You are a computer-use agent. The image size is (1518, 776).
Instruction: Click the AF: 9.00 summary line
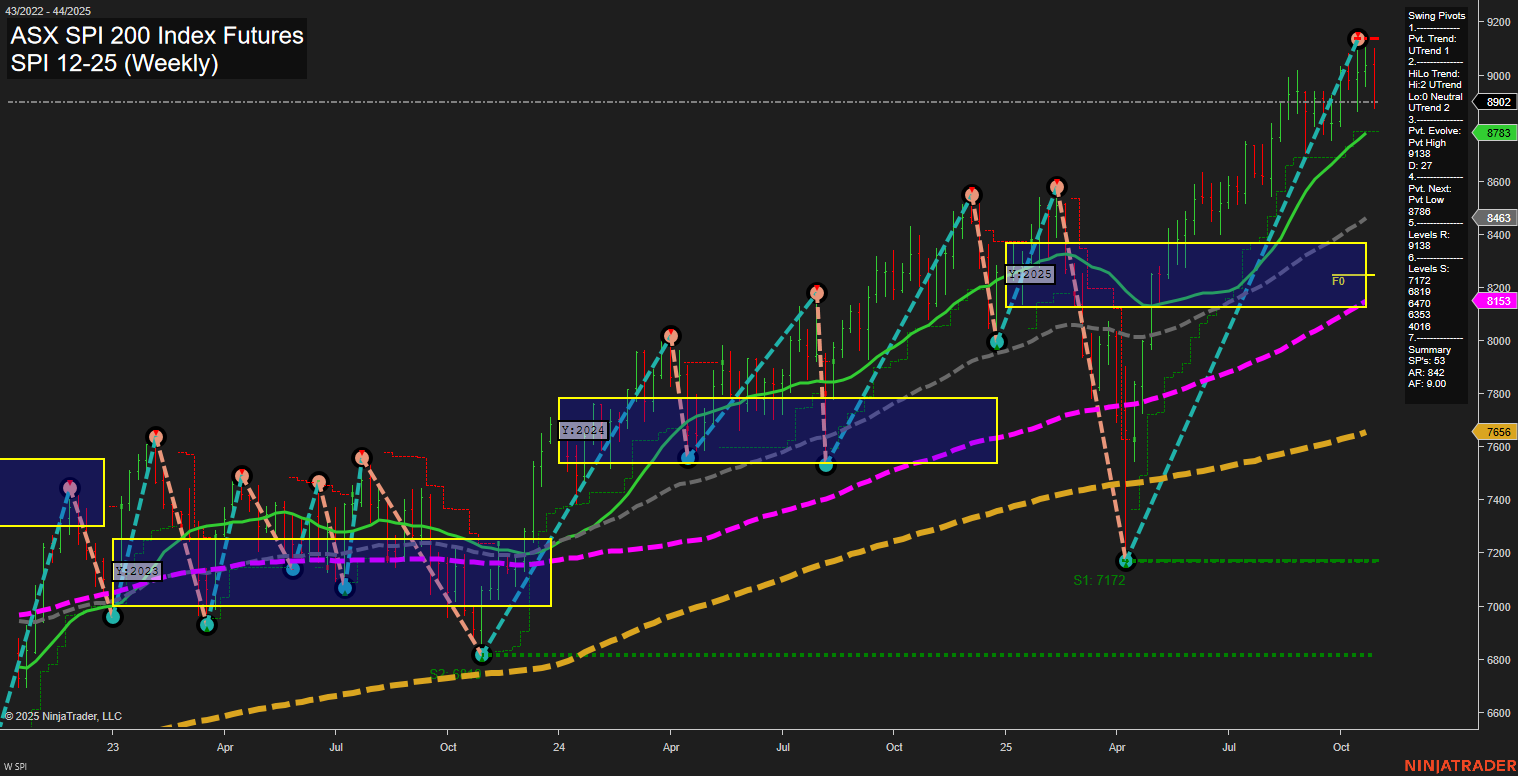coord(1428,383)
